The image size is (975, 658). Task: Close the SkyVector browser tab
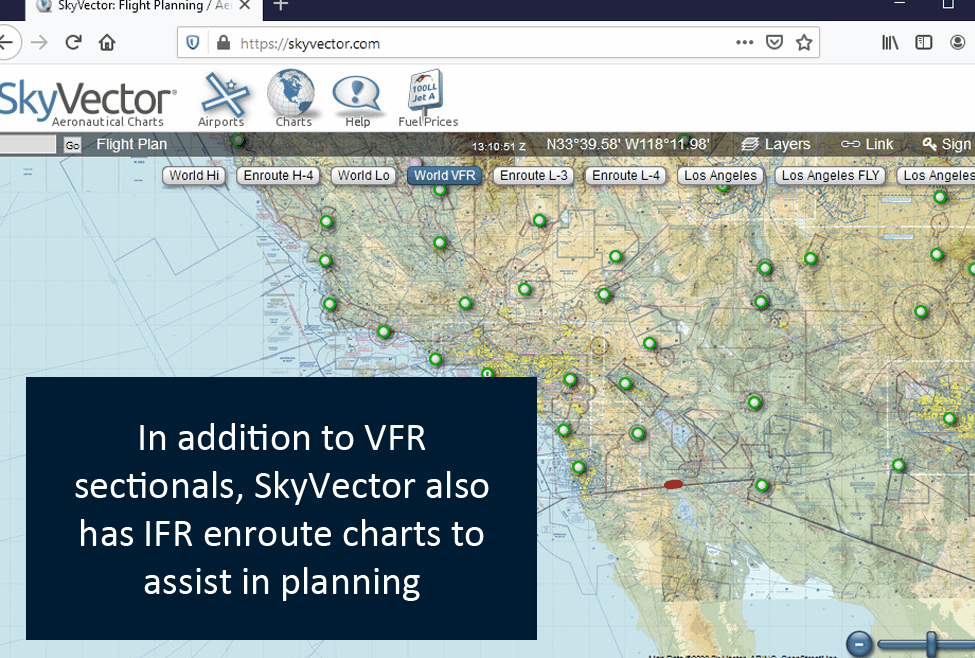(x=244, y=6)
